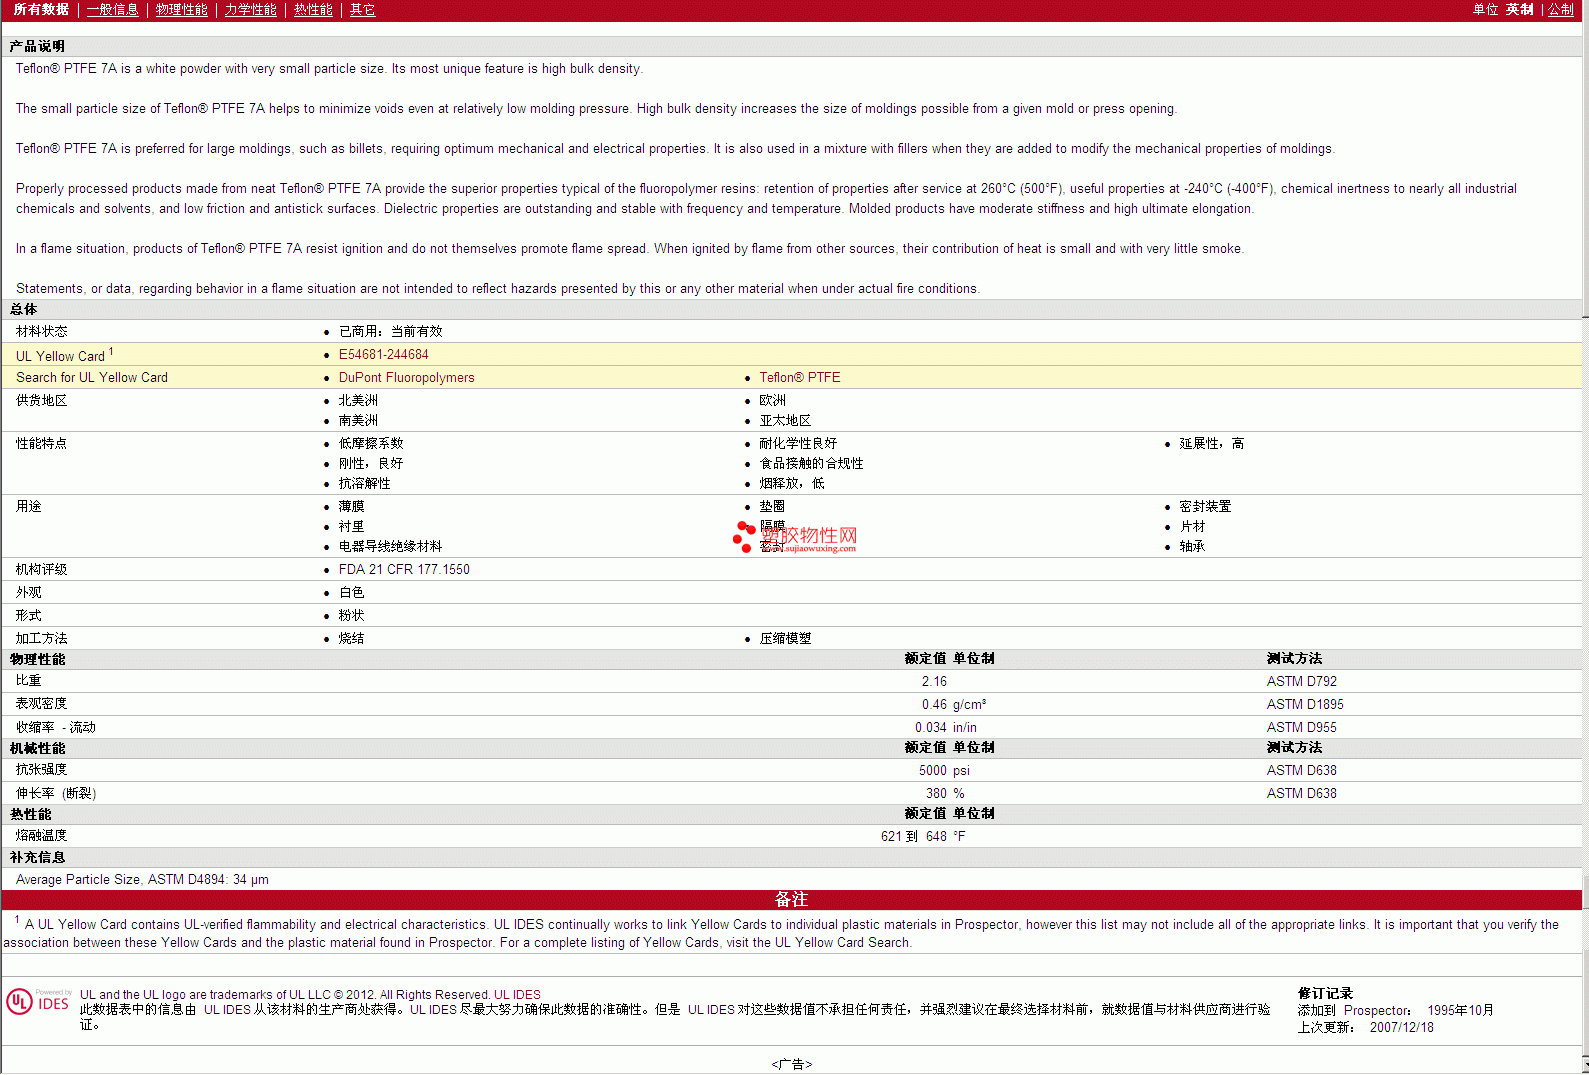Viewport: 1589px width, 1075px height.
Task: Click the 收缩率 value 0.034
Action: (931, 727)
